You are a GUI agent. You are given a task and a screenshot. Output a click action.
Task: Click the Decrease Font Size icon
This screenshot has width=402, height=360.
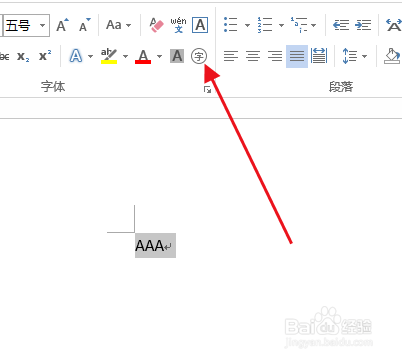[x=84, y=25]
